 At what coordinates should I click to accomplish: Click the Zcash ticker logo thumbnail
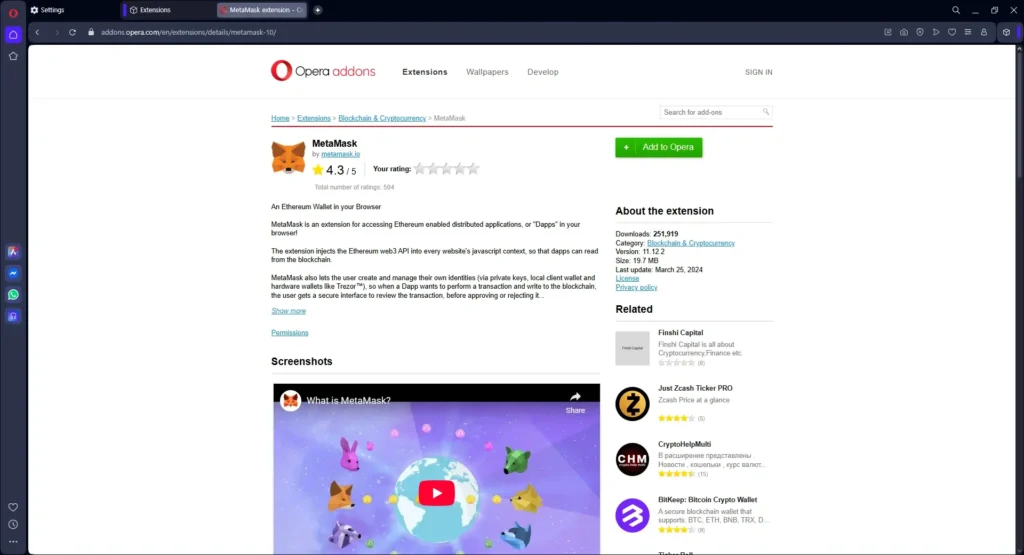(632, 404)
